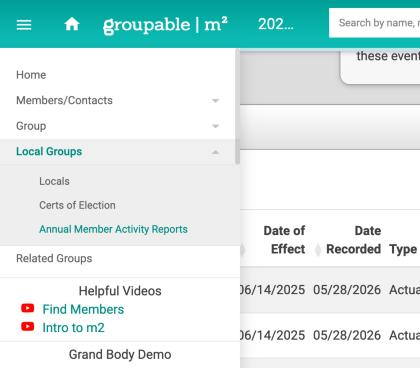
Task: Sort by Date of Effect column
Action: 284,240
